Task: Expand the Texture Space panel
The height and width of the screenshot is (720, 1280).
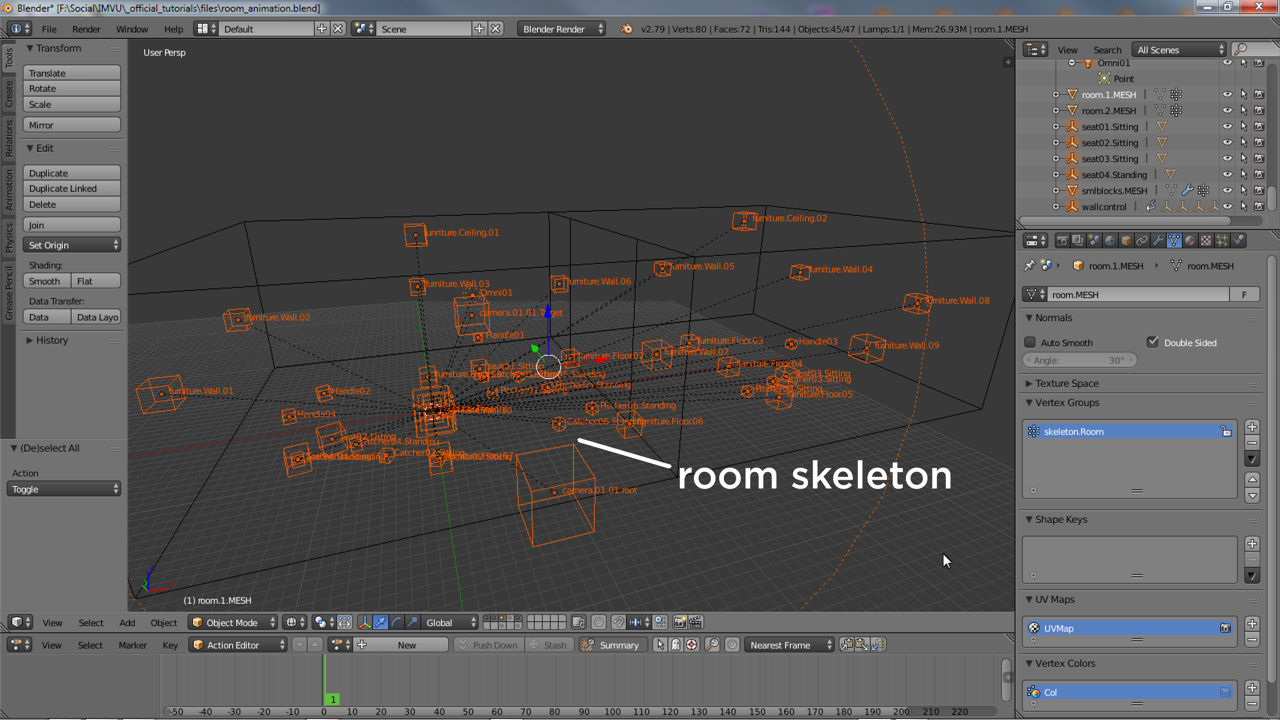Action: (x=1065, y=383)
